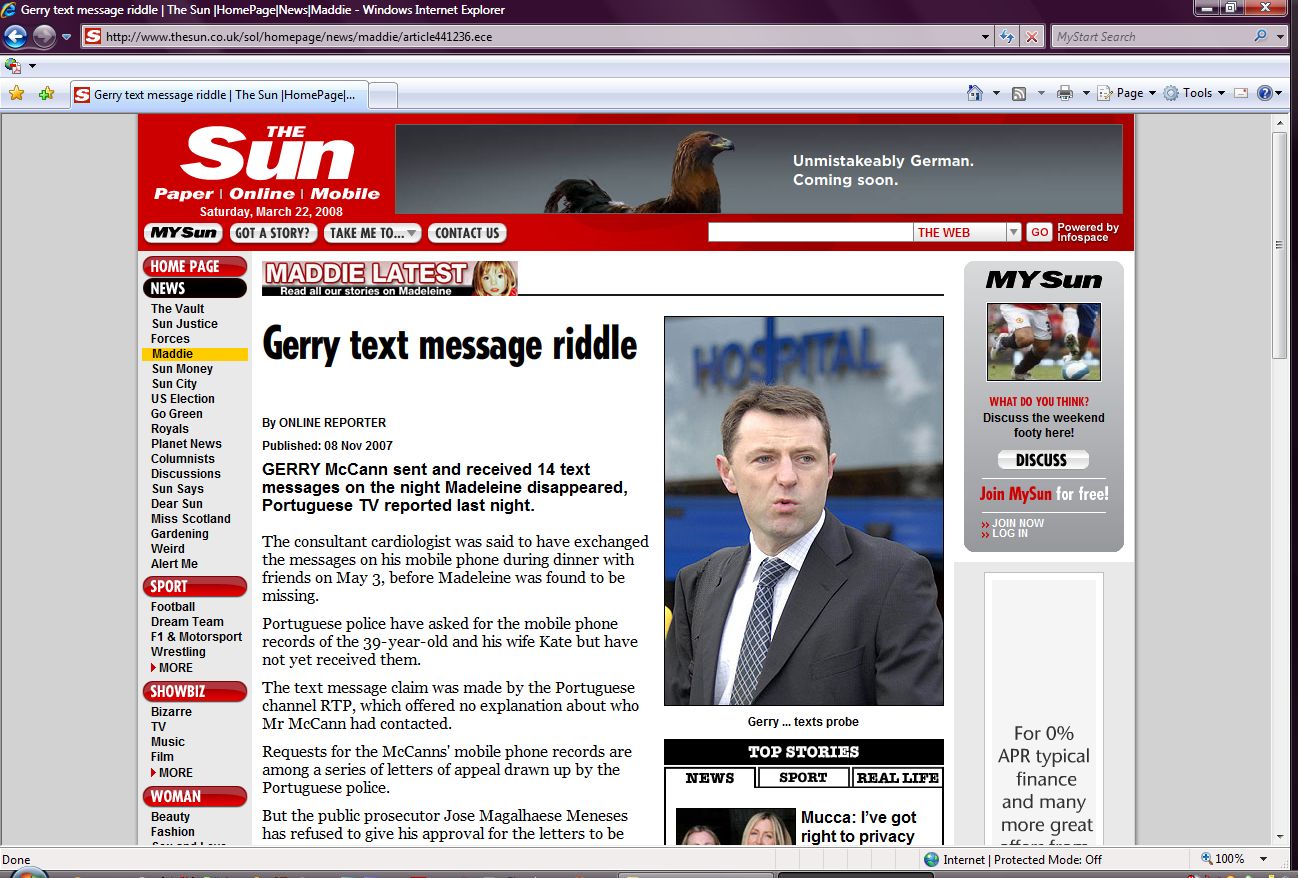Click the MySun football thumbnail image
Screen dimensions: 1298x878
click(1043, 342)
